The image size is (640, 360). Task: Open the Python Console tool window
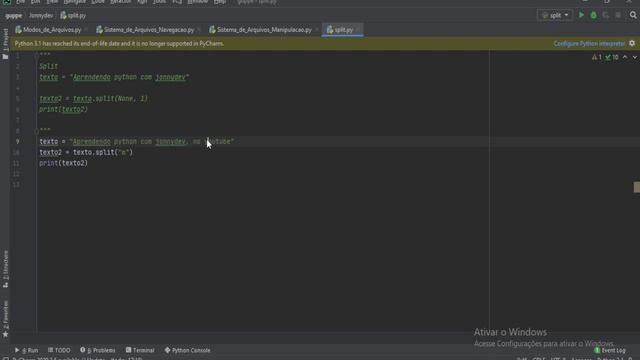(187, 350)
